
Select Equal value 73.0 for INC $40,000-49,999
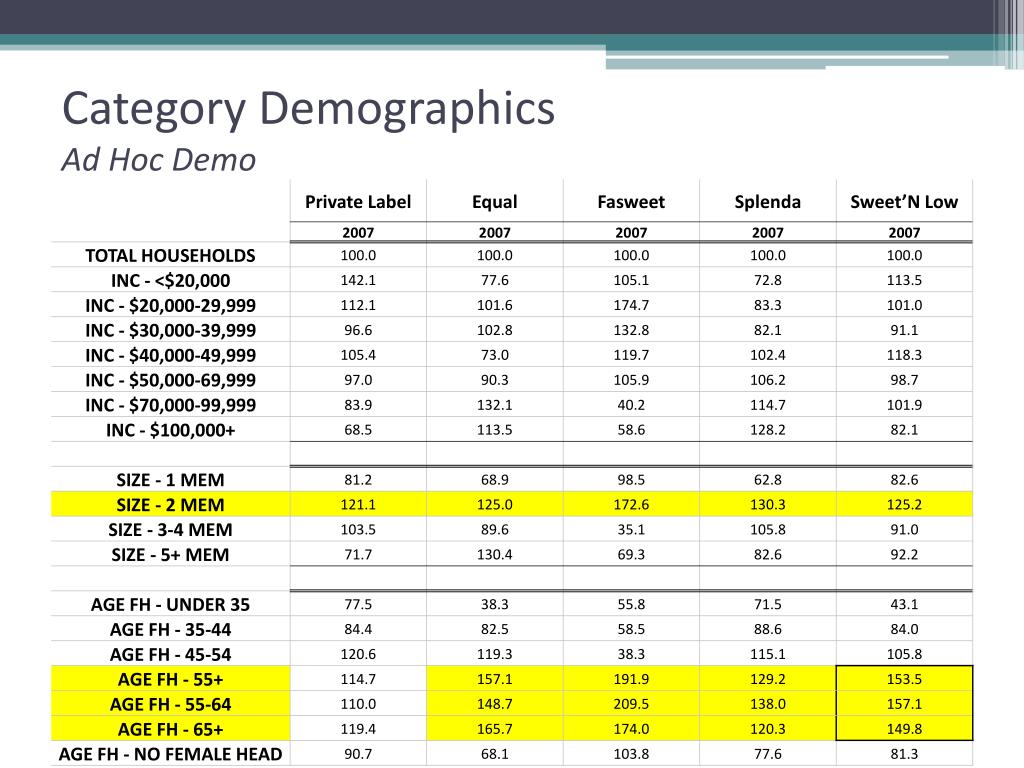tap(494, 355)
